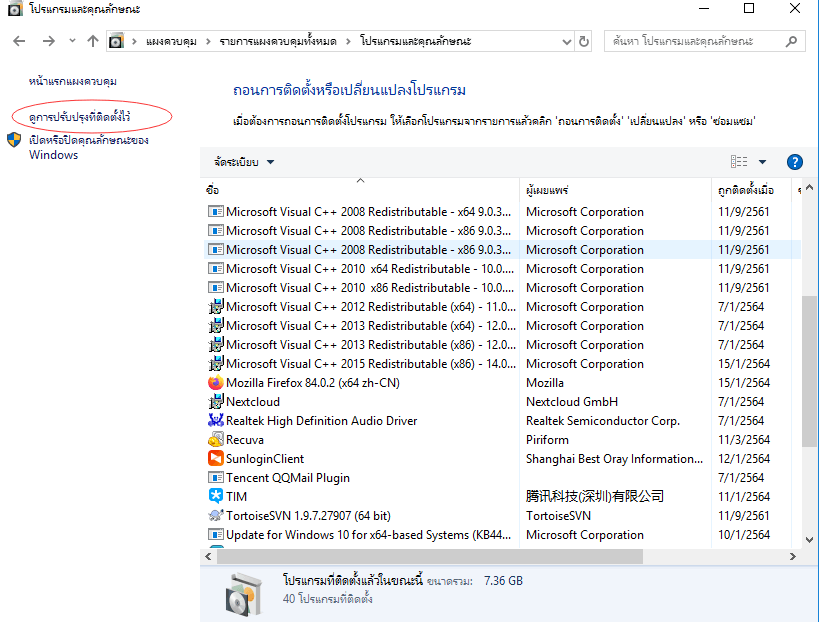This screenshot has height=622, width=819.
Task: Click the Realtek Audio Driver icon
Action: pos(215,420)
